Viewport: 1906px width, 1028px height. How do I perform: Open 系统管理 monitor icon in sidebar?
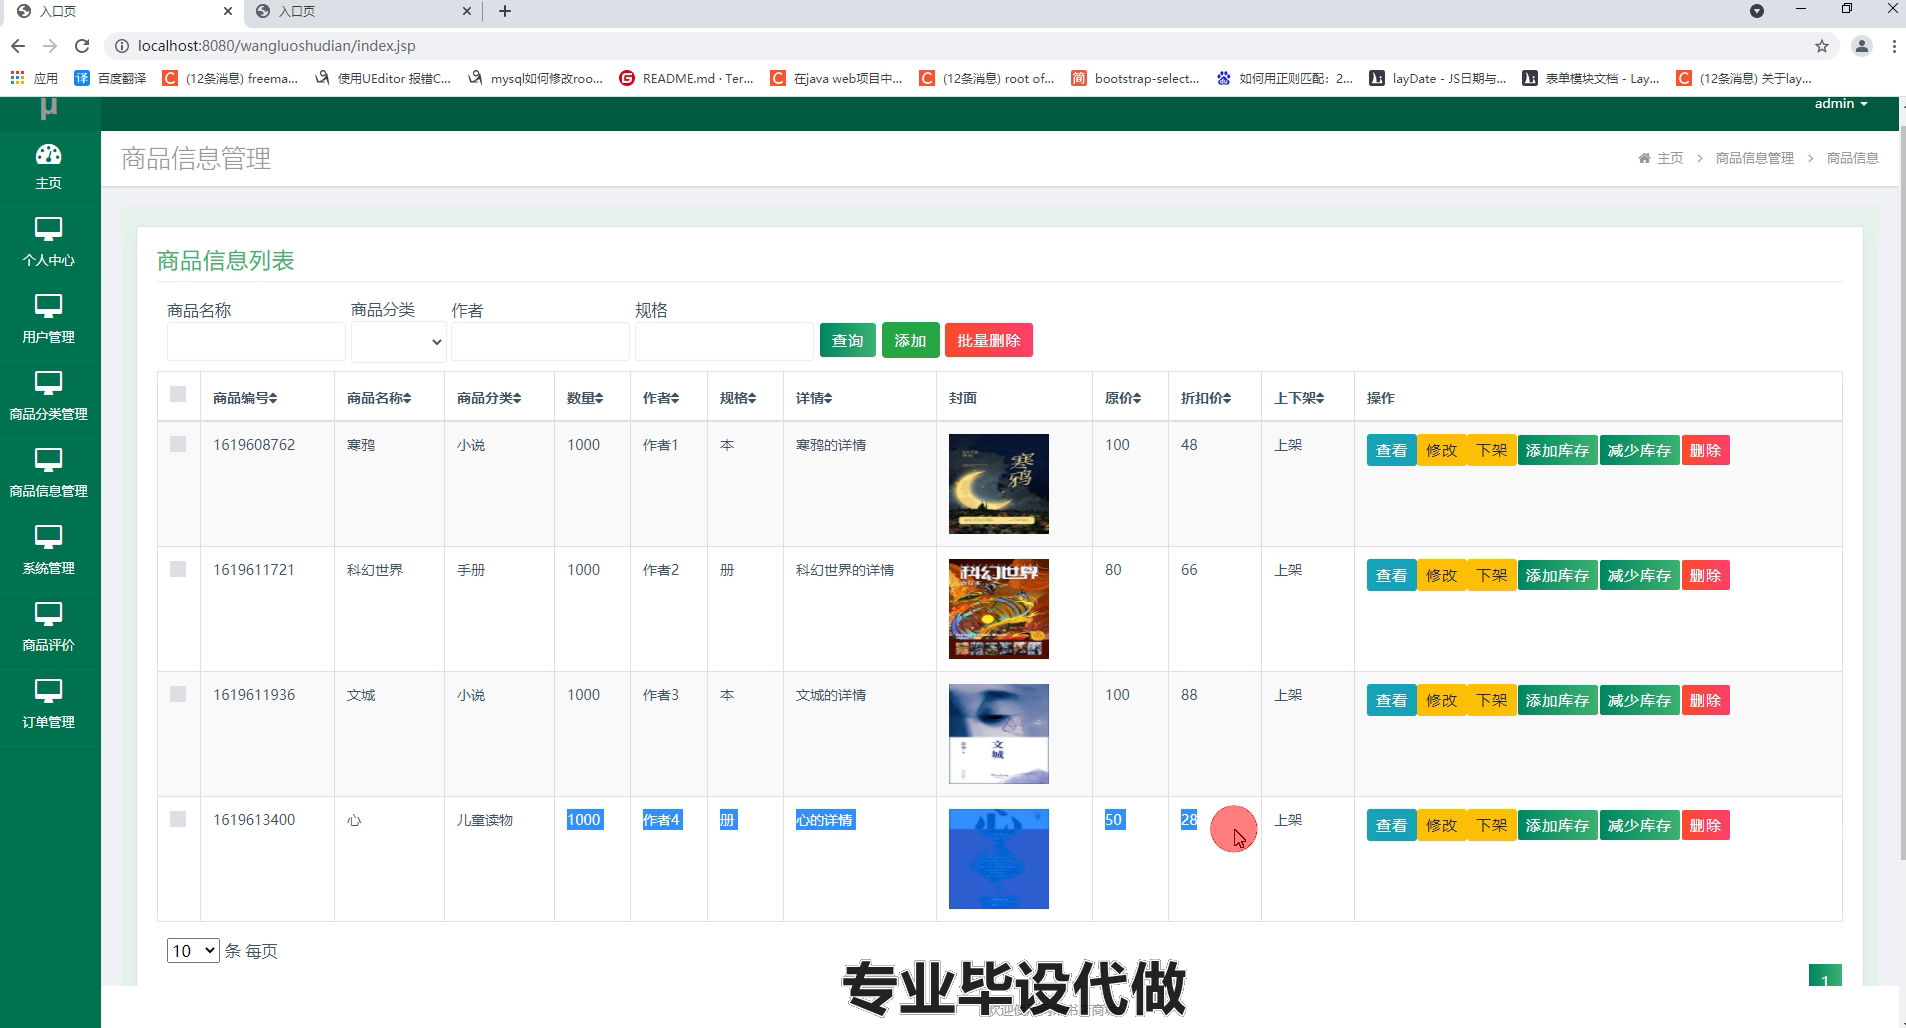[x=49, y=537]
